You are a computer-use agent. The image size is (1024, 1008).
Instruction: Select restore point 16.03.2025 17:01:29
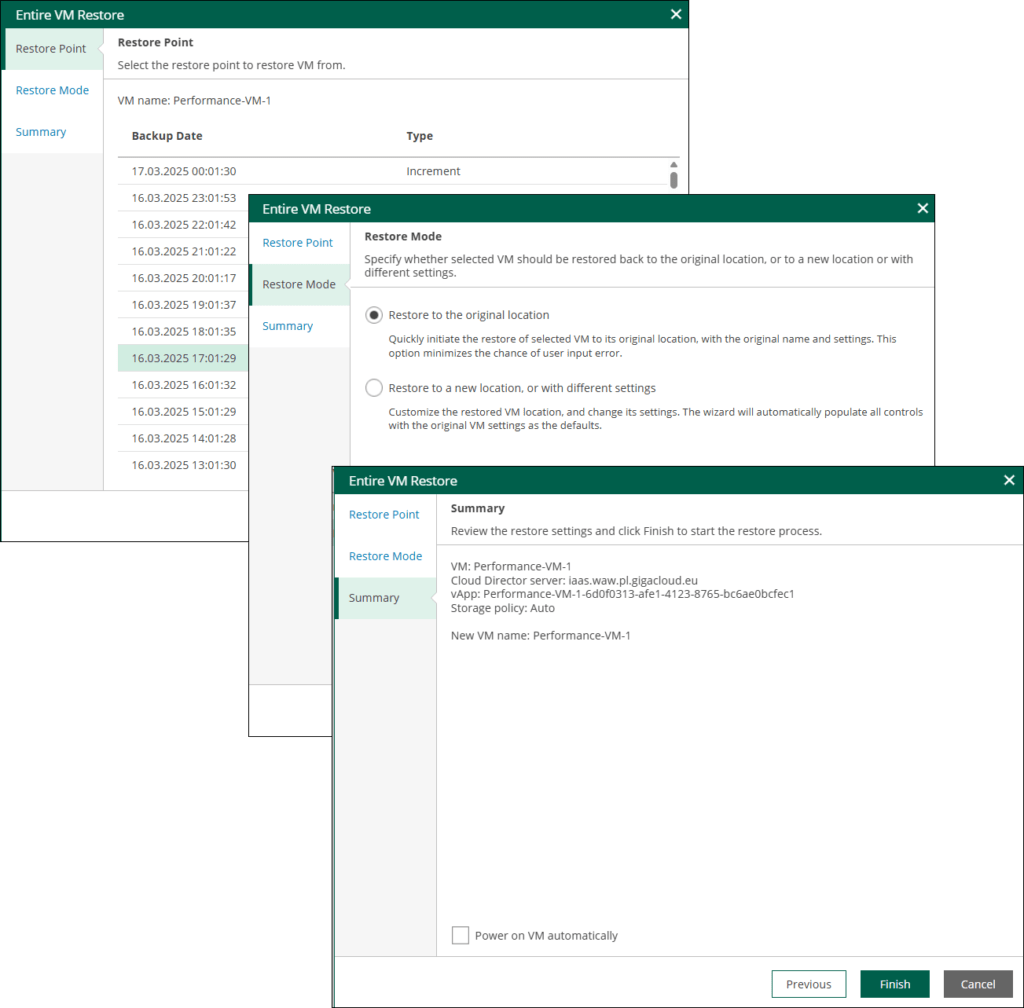pyautogui.click(x=184, y=358)
